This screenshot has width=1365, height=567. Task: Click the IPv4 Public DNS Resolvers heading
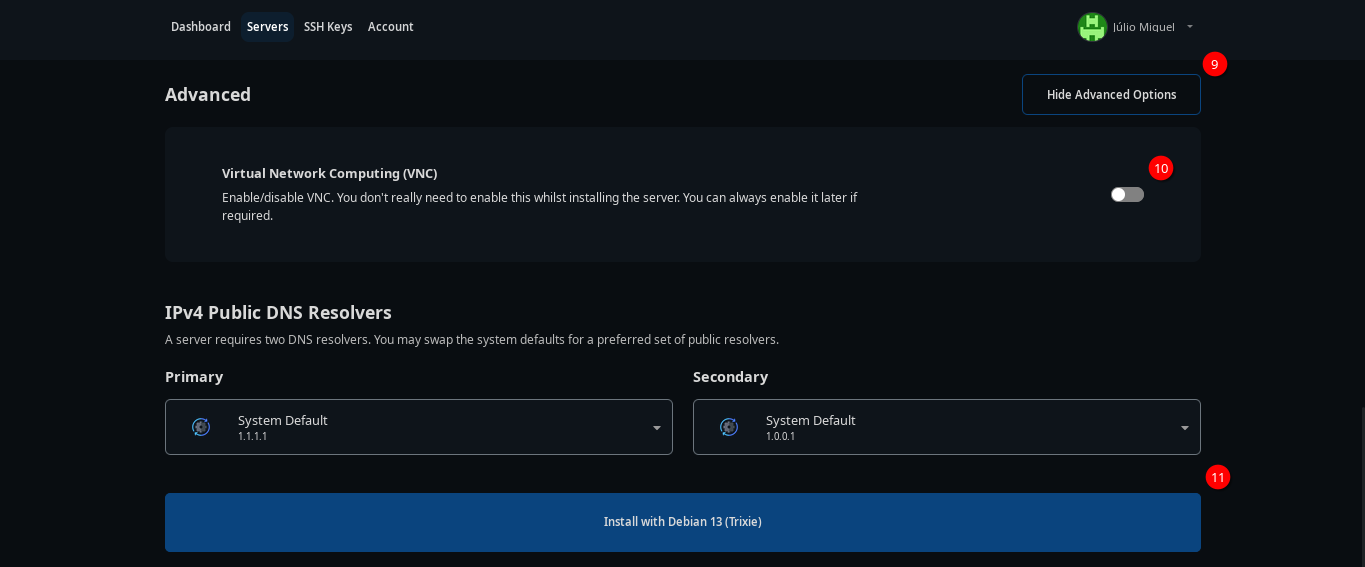pyautogui.click(x=278, y=312)
